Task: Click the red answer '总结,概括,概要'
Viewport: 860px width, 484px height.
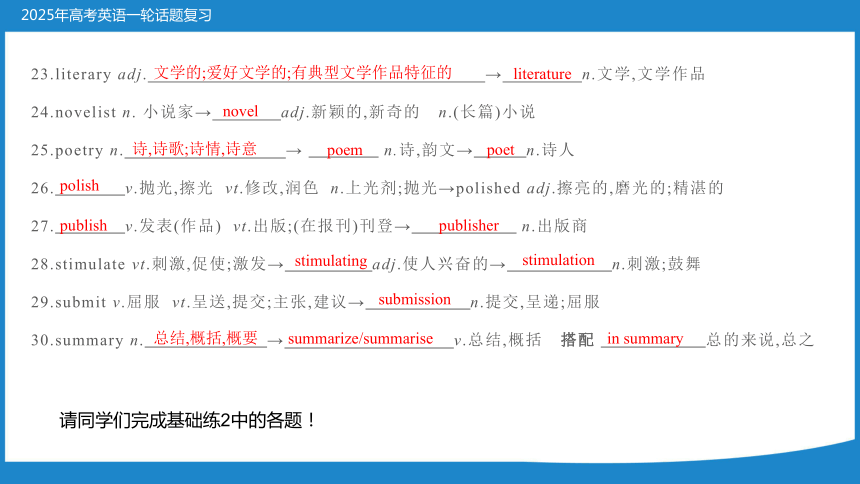Action: (206, 338)
